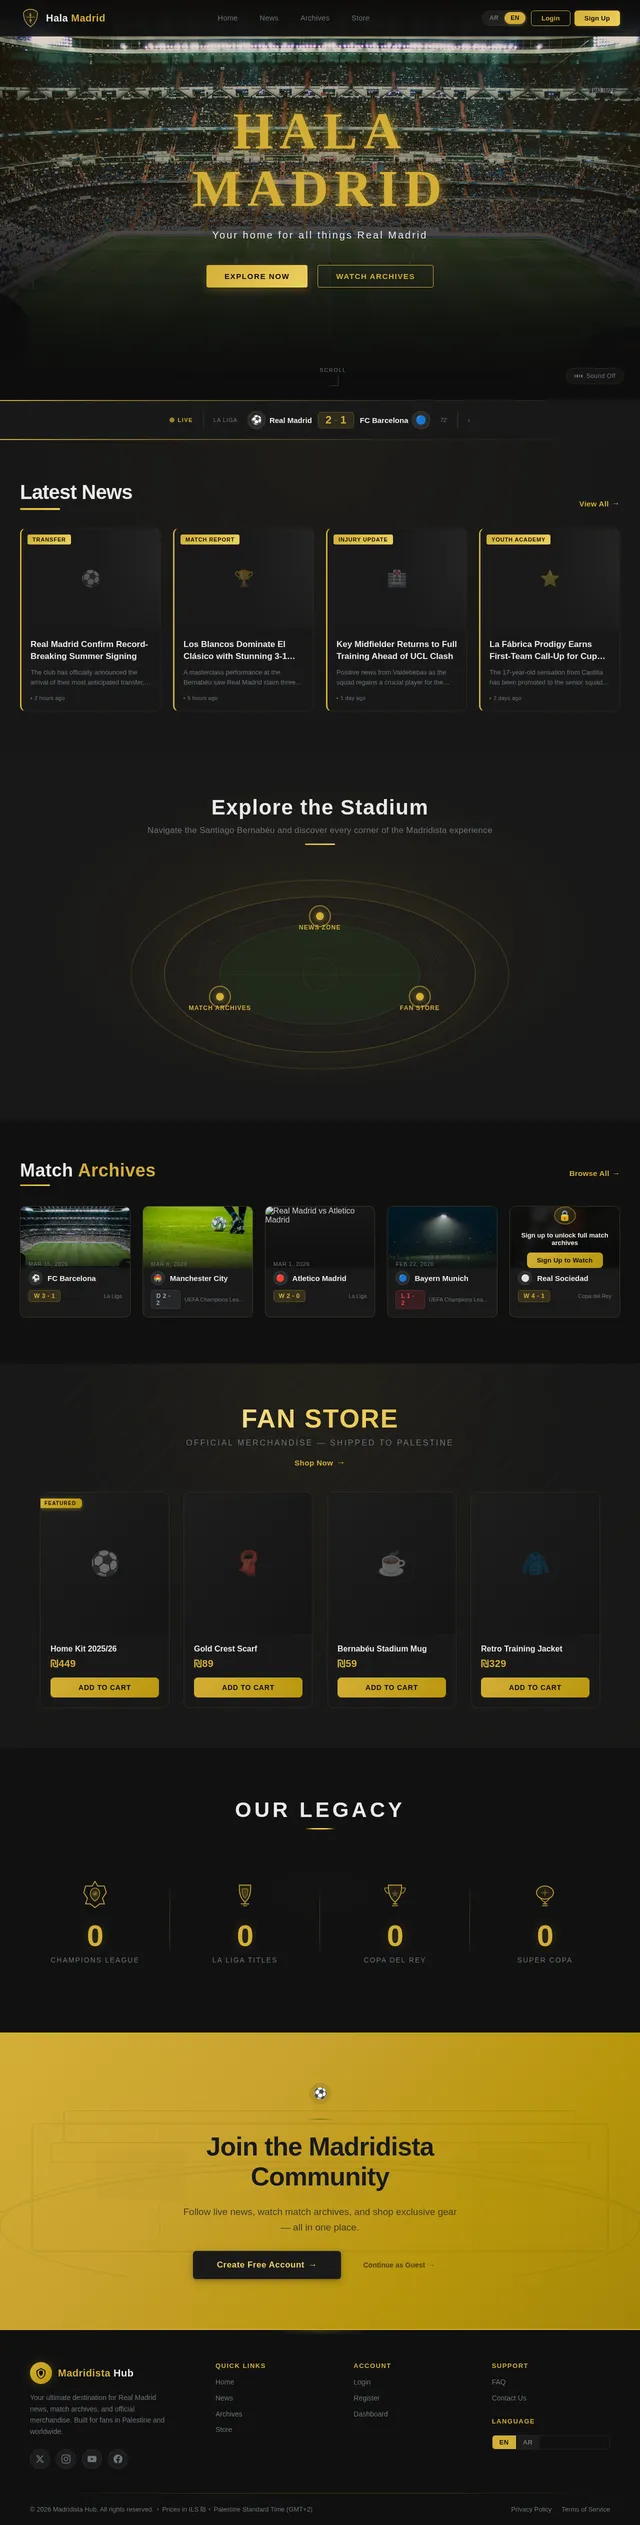Expand match list via Browse All arrow
The image size is (640, 2525).
point(594,1173)
